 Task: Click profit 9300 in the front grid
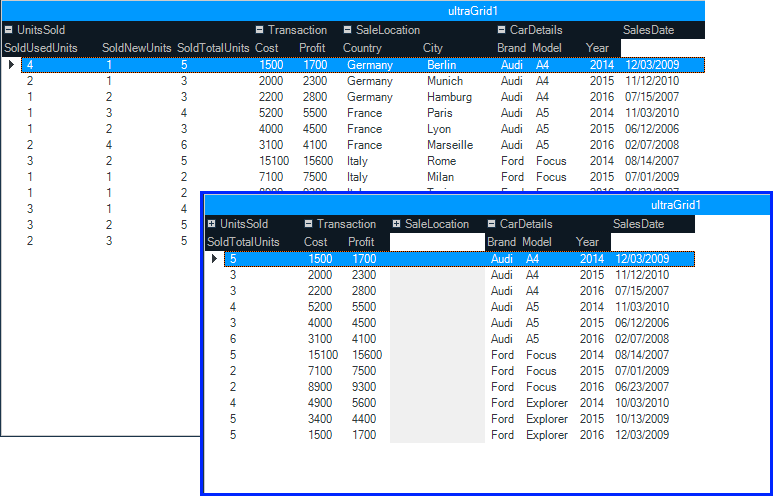[364, 387]
